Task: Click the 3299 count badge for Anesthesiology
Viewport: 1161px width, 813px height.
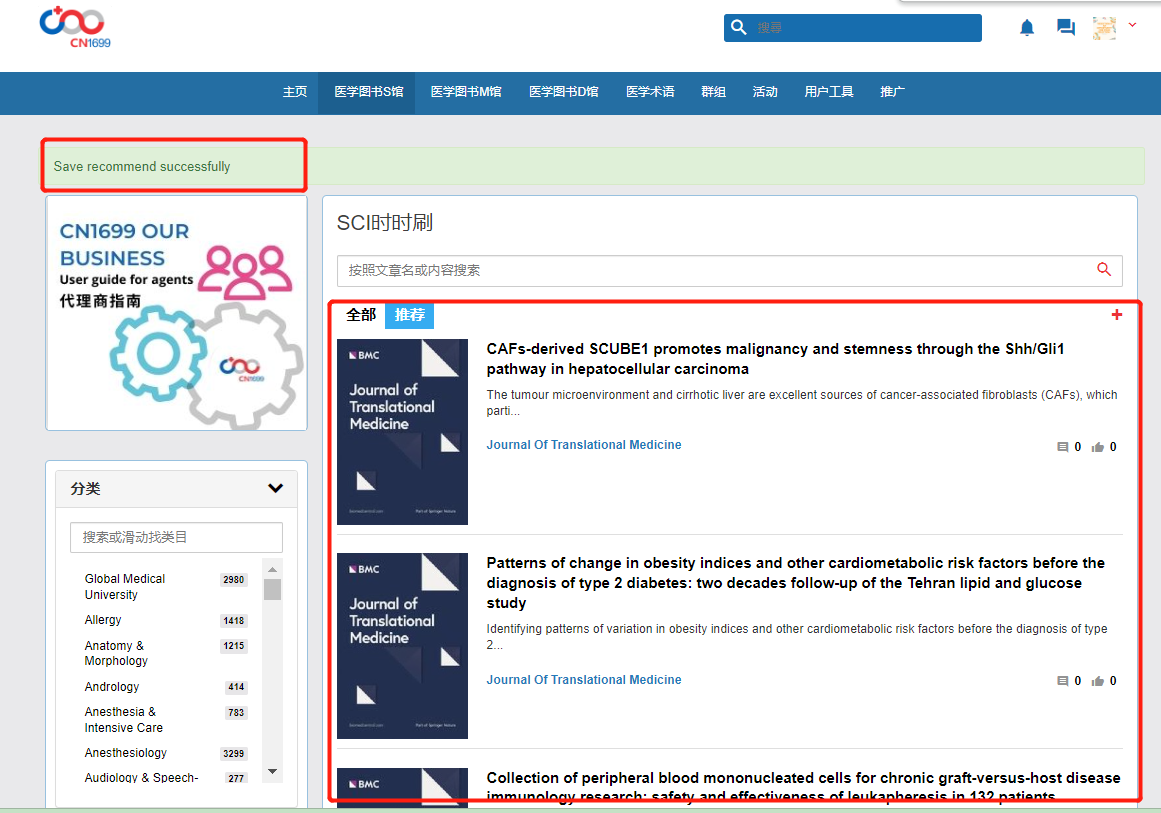Action: [x=233, y=754]
